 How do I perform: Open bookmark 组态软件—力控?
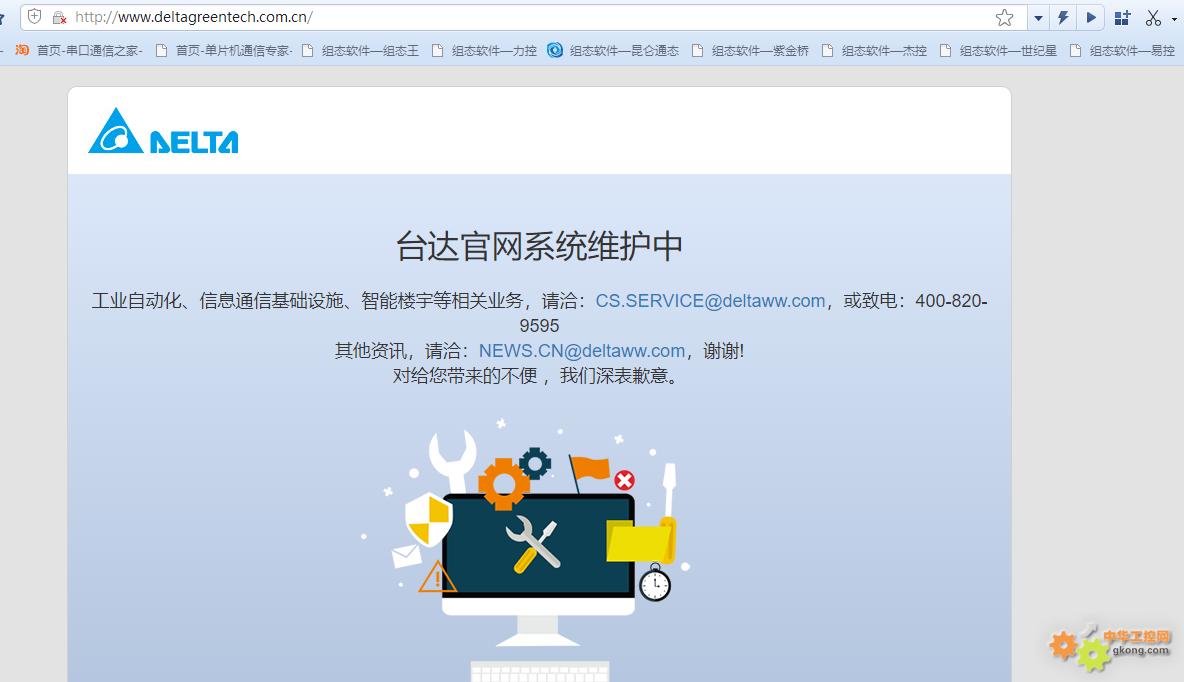point(485,51)
